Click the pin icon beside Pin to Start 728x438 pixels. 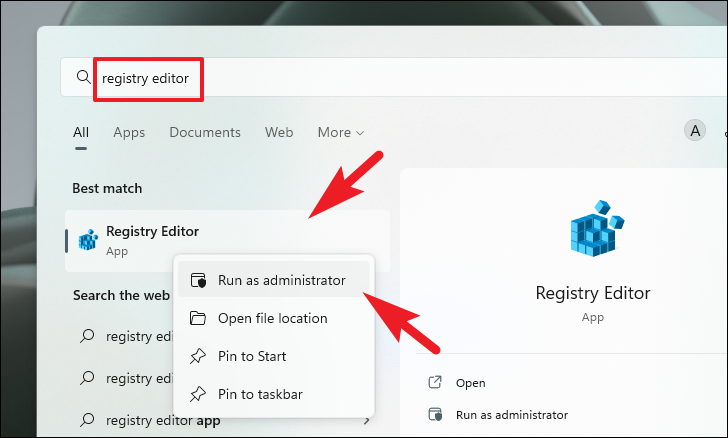pos(198,356)
